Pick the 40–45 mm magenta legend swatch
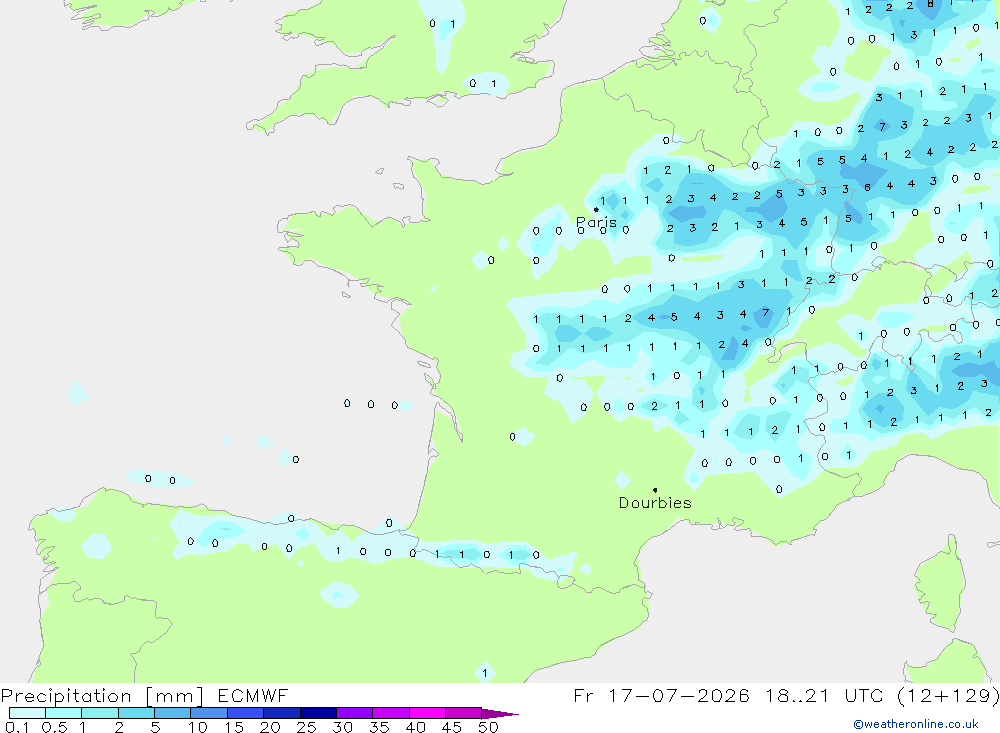Screen dimensions: 1000x733 [427, 713]
